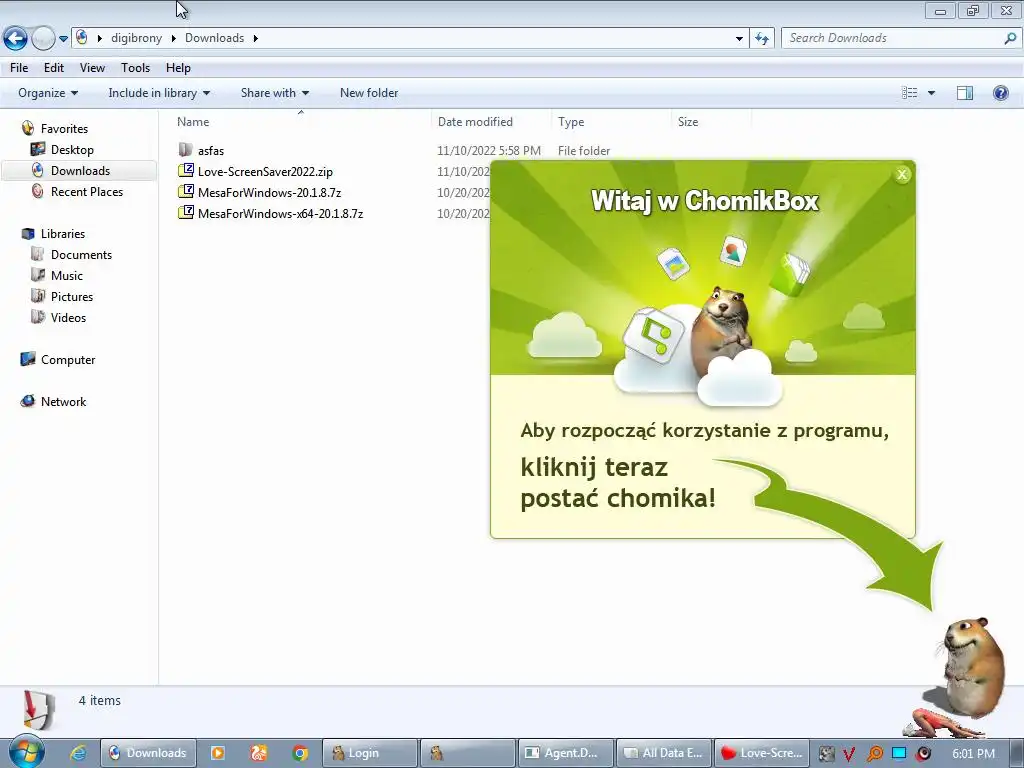The height and width of the screenshot is (768, 1024).
Task: Switch to the unlabeled hamster taskbar window
Action: (467, 753)
